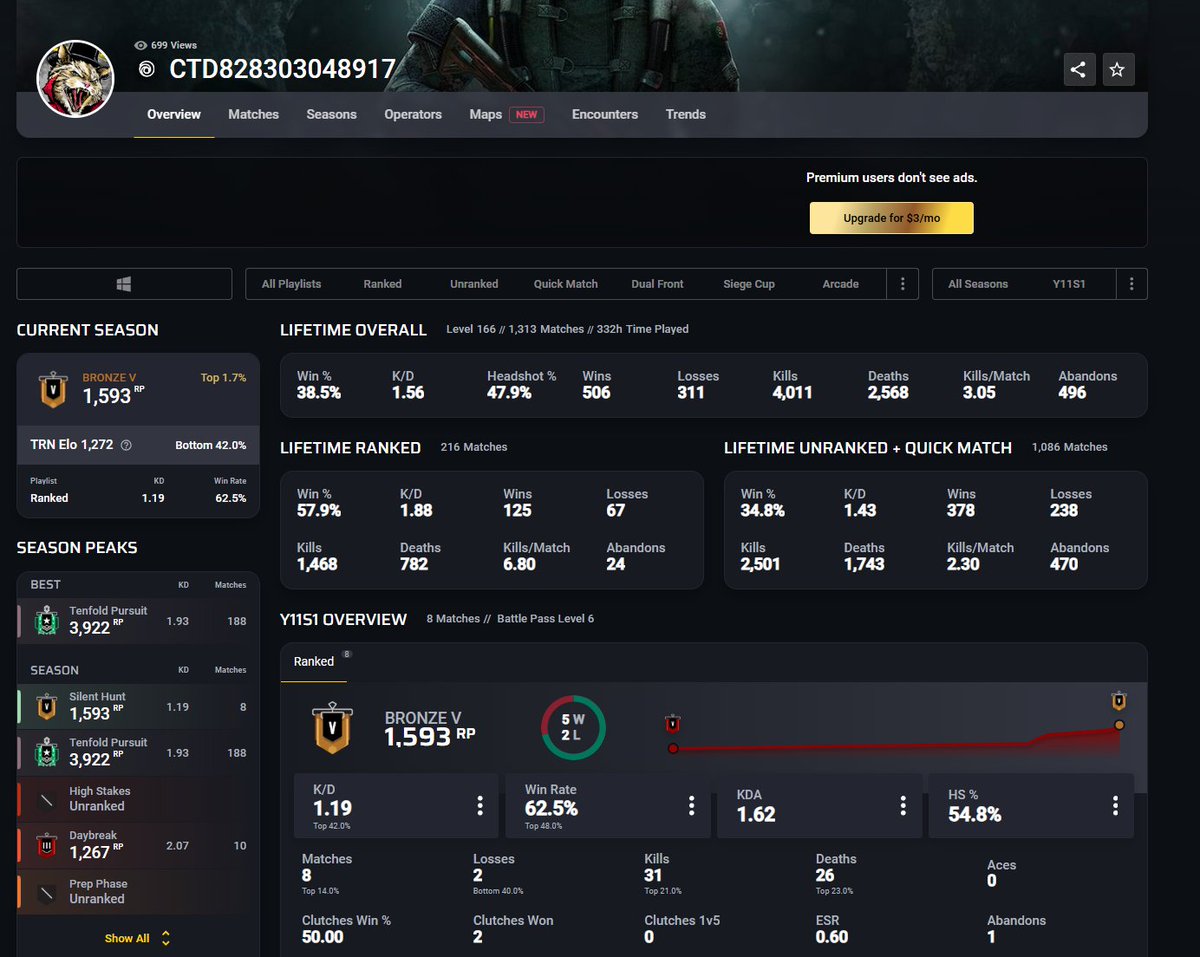
Task: Click Battle Pass Level 6 text
Action: pyautogui.click(x=545, y=619)
